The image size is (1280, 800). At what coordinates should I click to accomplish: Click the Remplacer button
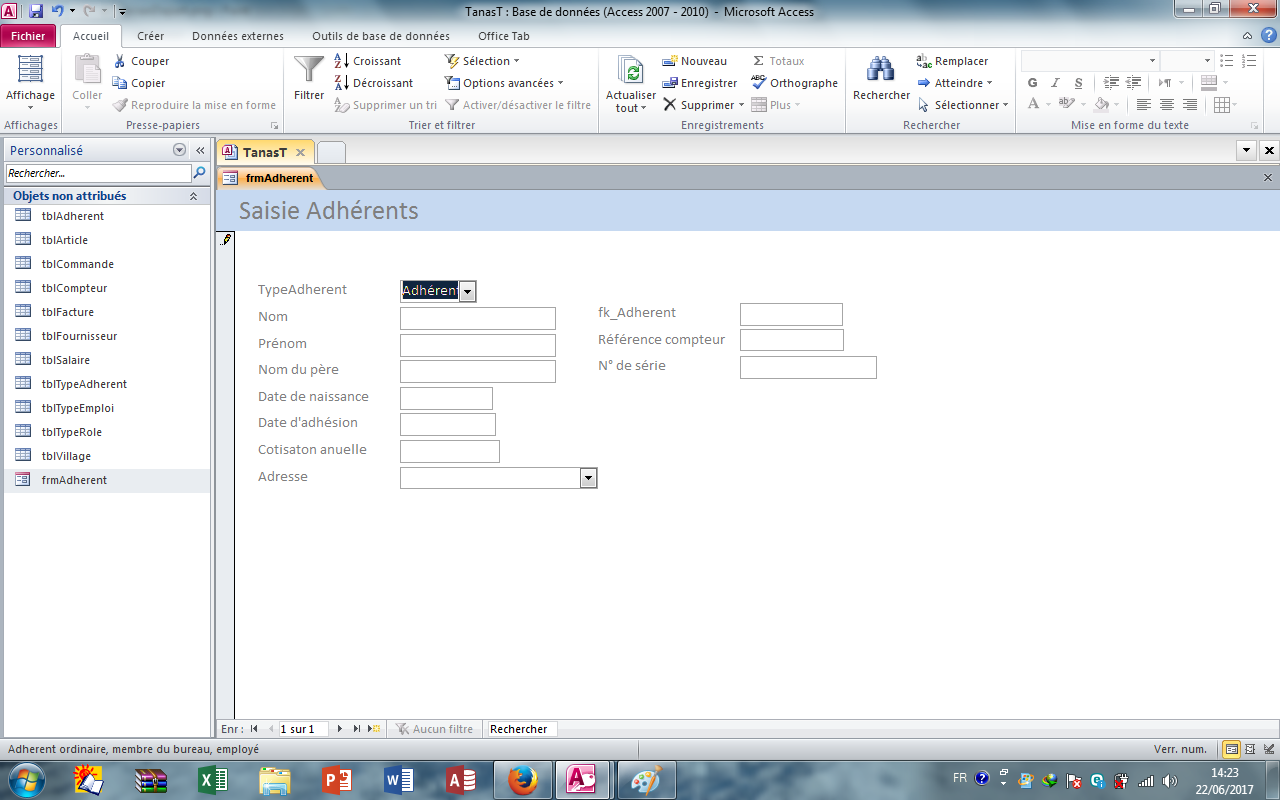click(953, 61)
